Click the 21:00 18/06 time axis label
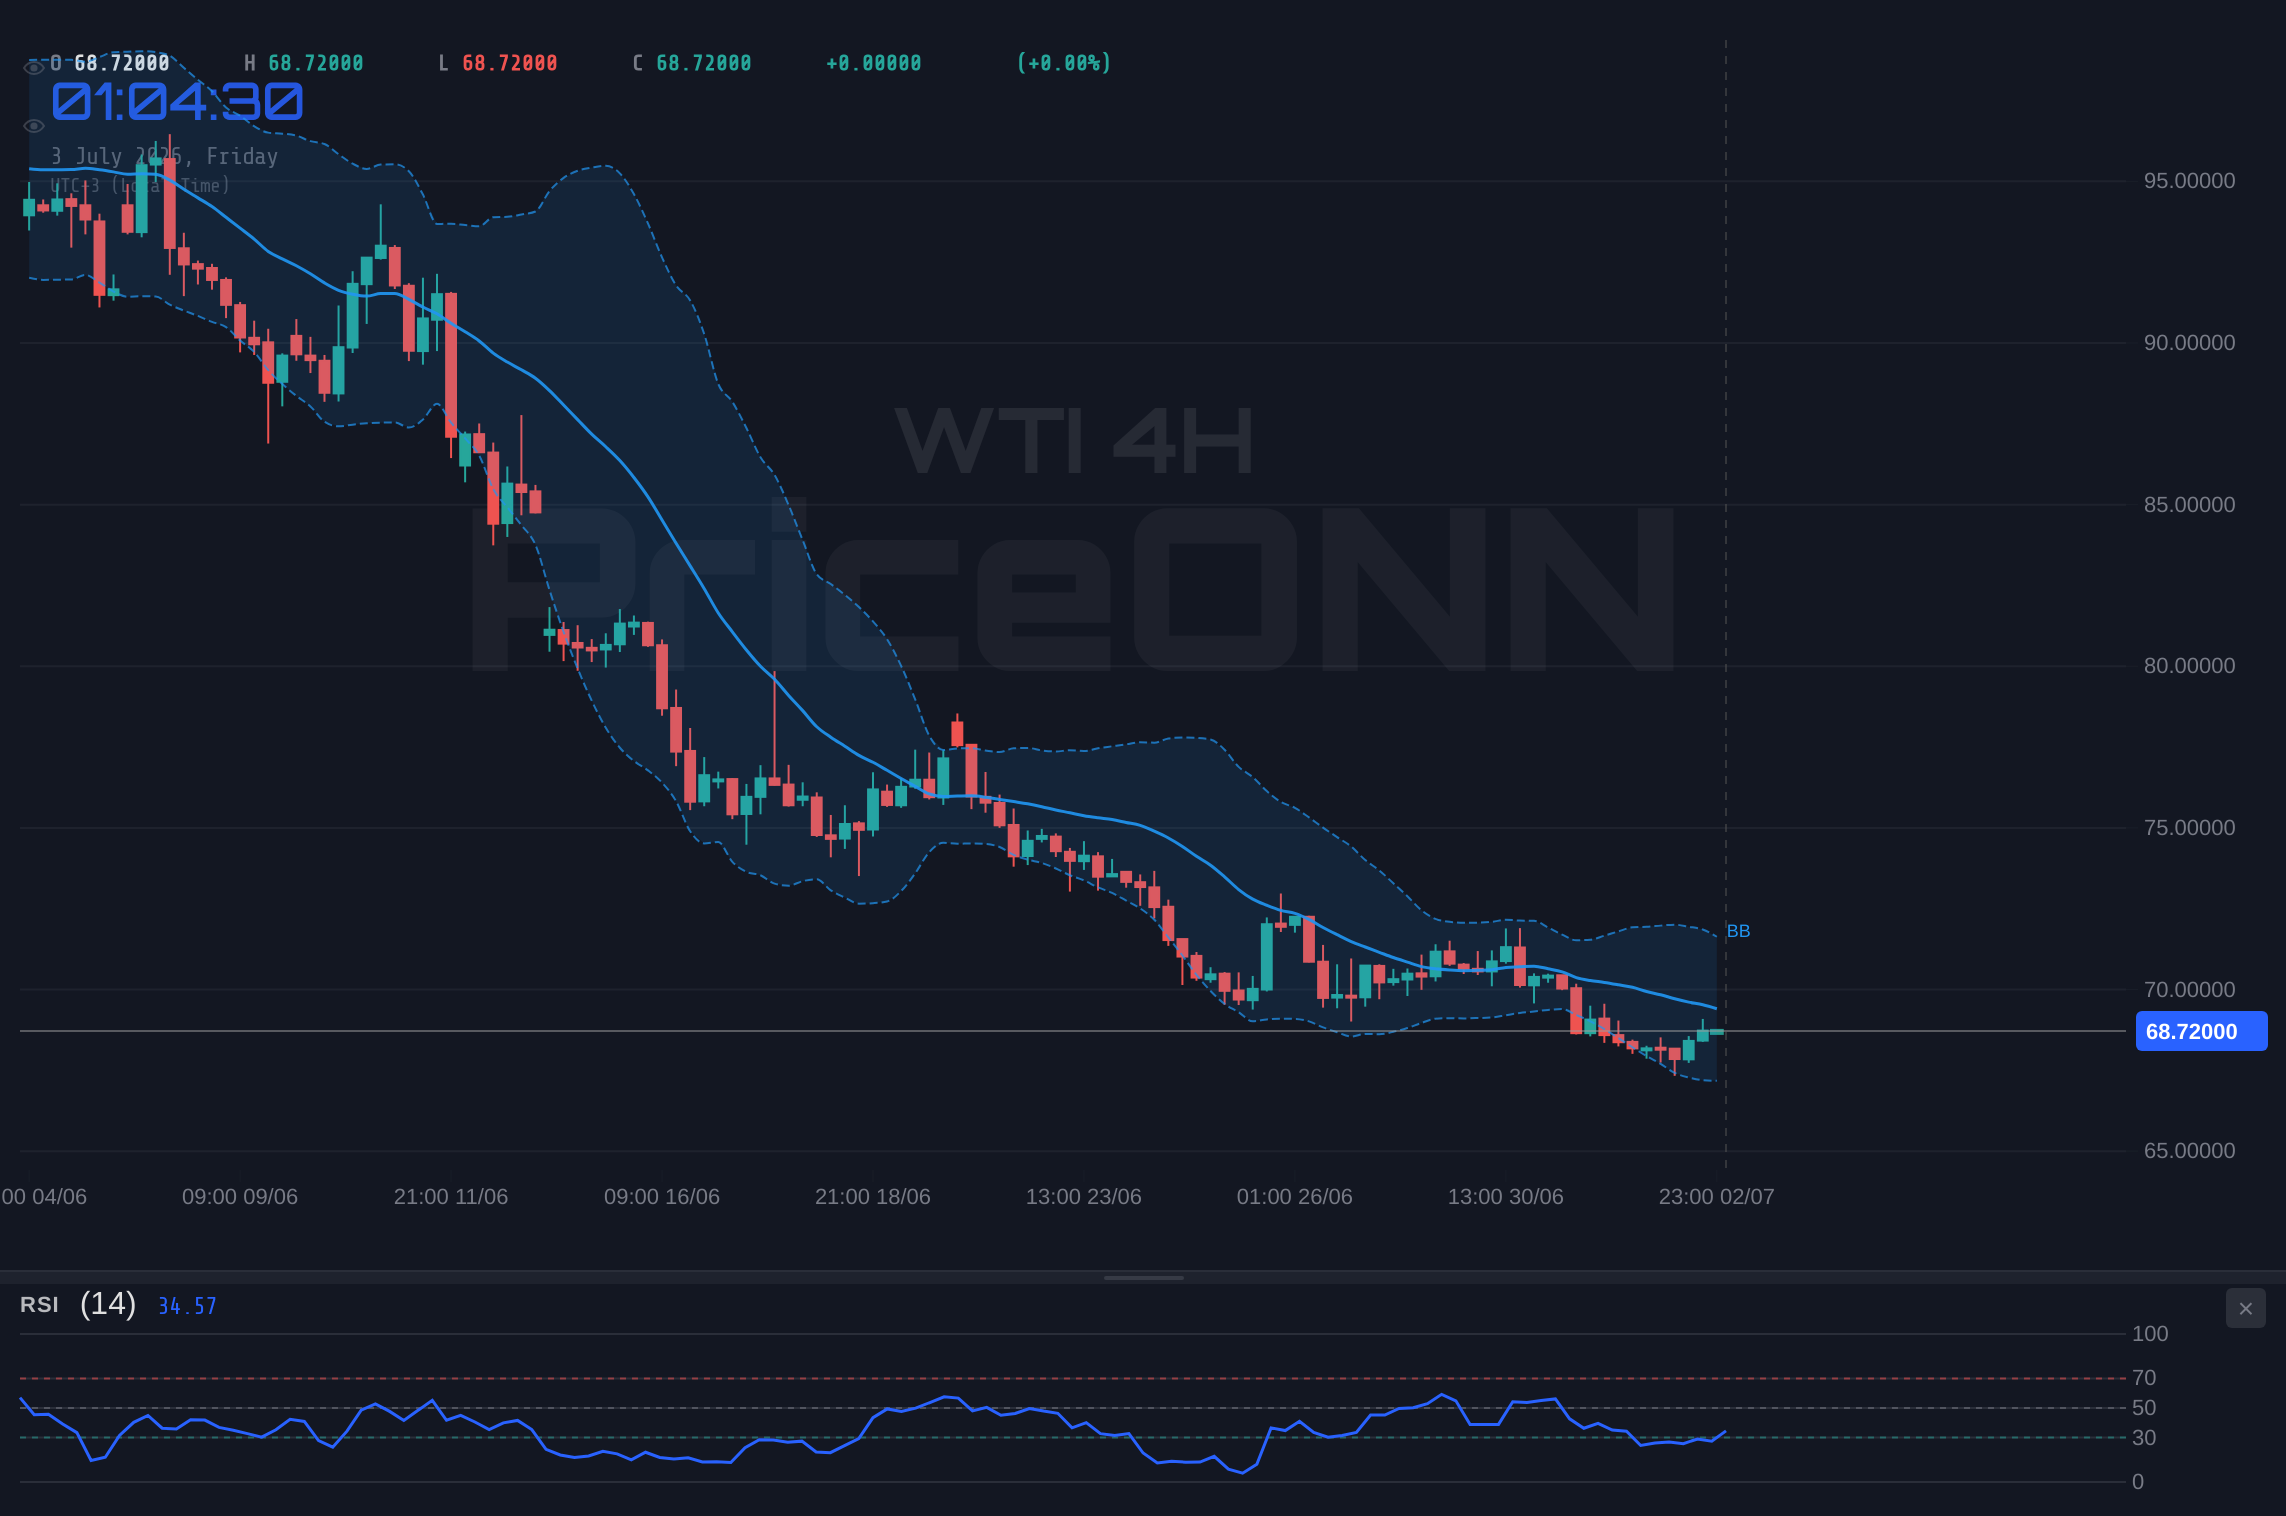This screenshot has width=2286, height=1516. coord(873,1197)
